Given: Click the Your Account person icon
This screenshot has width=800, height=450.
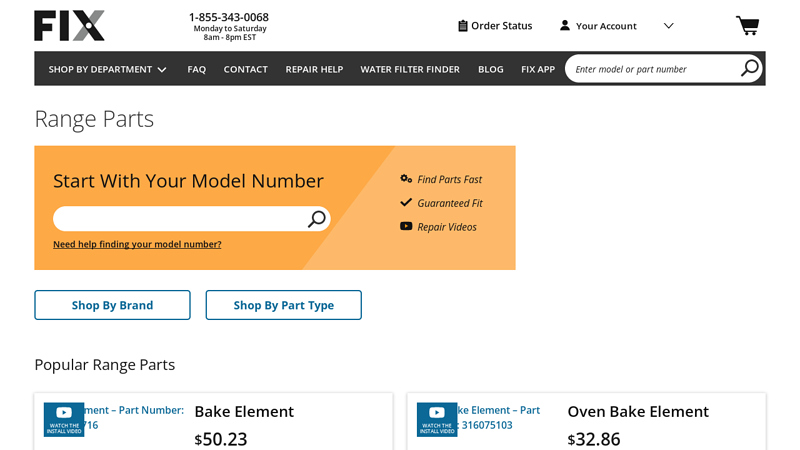Looking at the screenshot, I should point(565,26).
